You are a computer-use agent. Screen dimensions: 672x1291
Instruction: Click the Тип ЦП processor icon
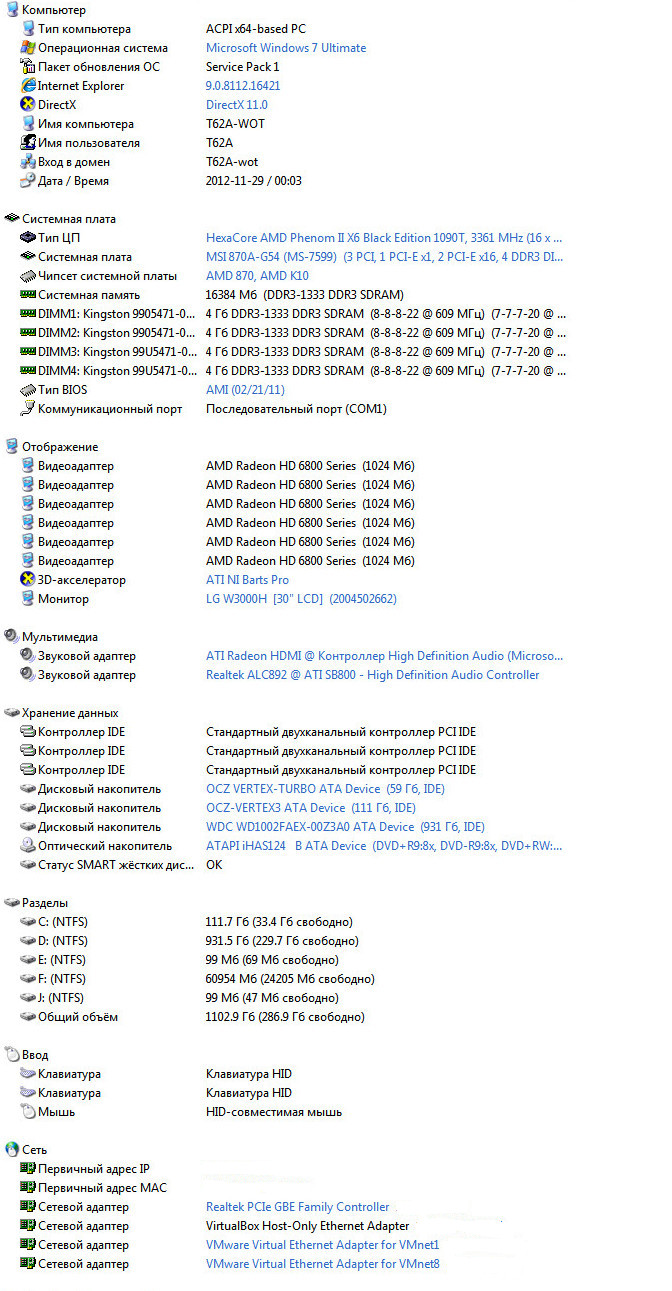click(28, 238)
